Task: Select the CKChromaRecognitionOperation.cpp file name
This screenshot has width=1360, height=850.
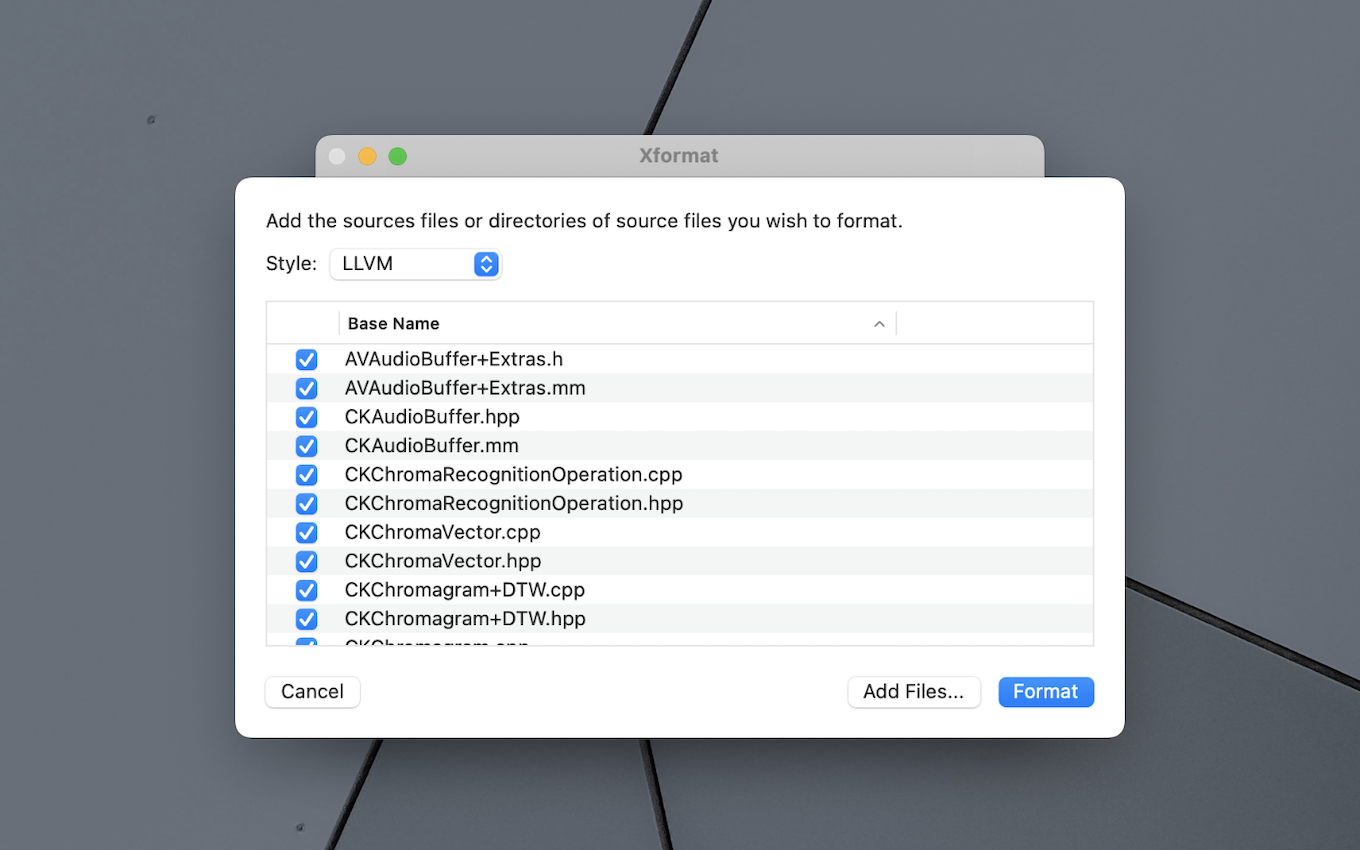Action: (x=514, y=475)
